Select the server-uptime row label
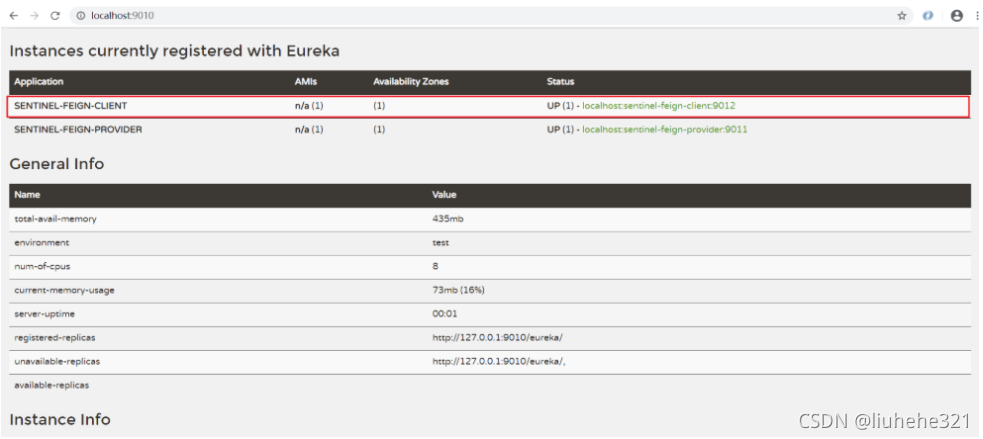This screenshot has height=439, width=983. 45,314
